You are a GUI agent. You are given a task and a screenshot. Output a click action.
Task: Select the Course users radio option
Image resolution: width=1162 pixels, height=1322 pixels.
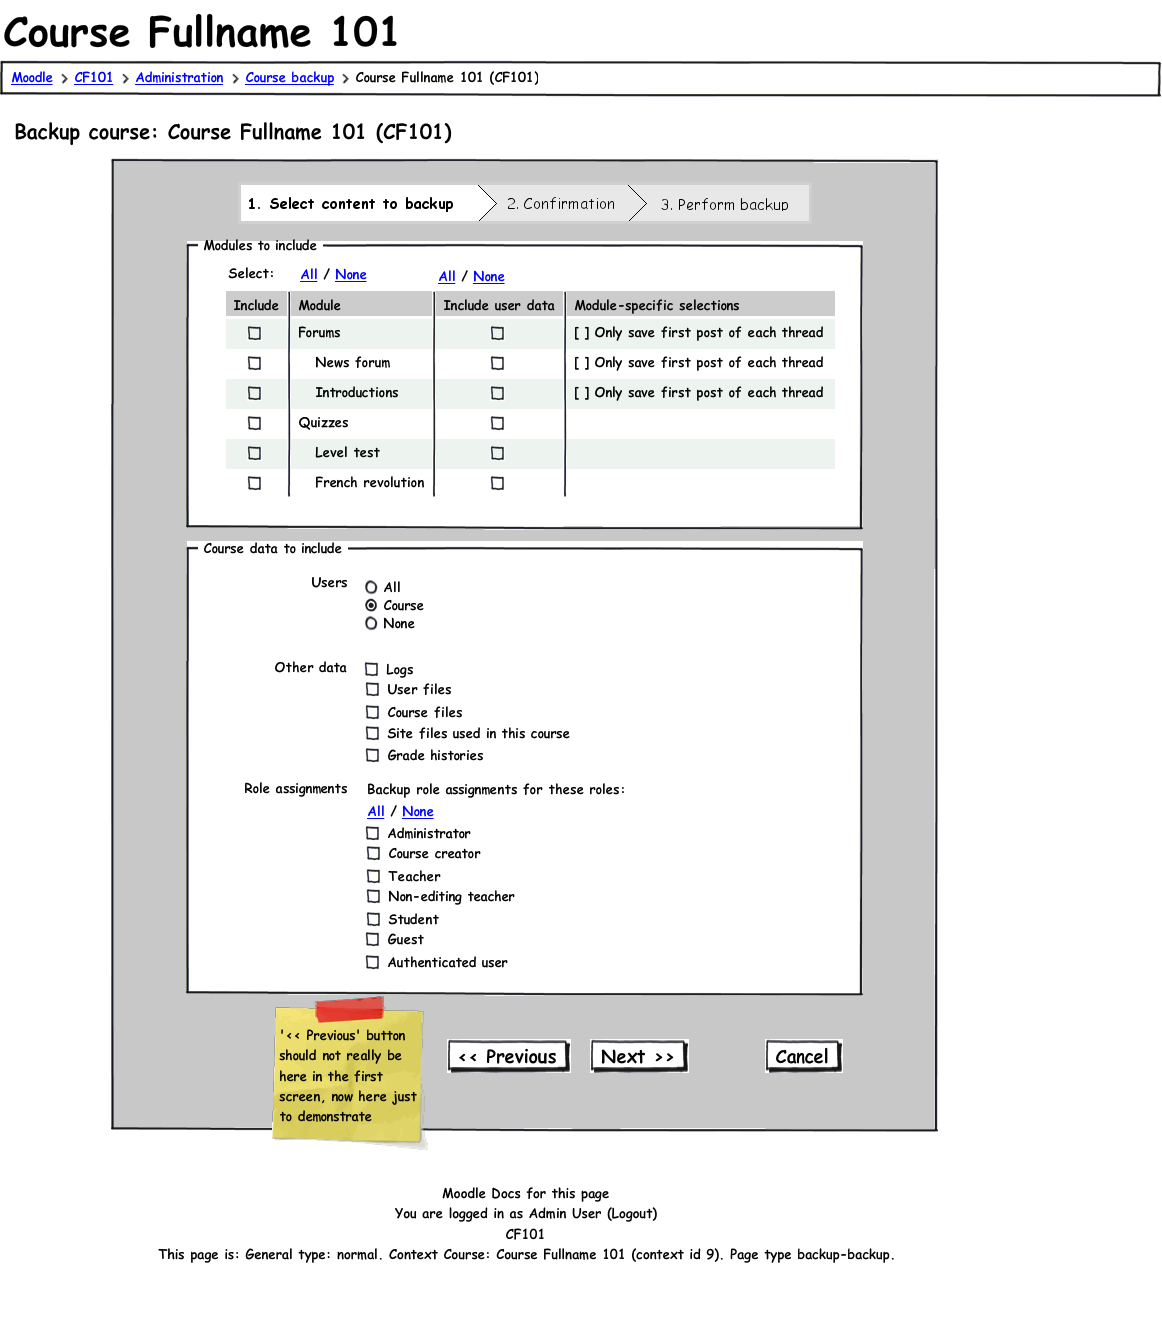[x=371, y=605]
